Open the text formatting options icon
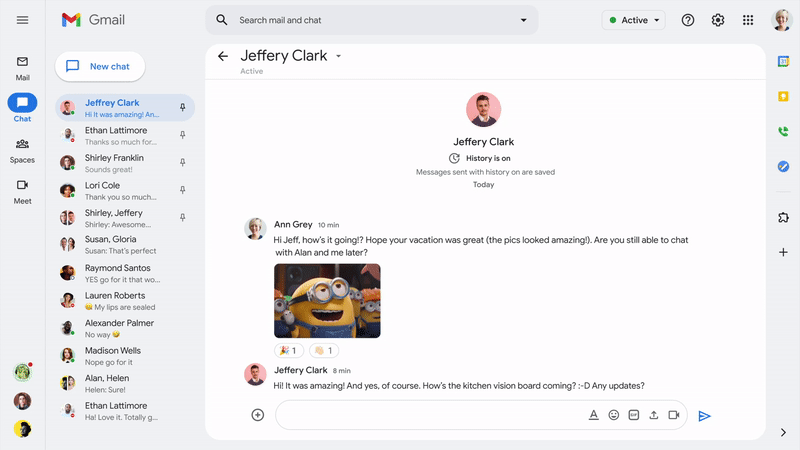This screenshot has height=450, width=800. [x=593, y=415]
